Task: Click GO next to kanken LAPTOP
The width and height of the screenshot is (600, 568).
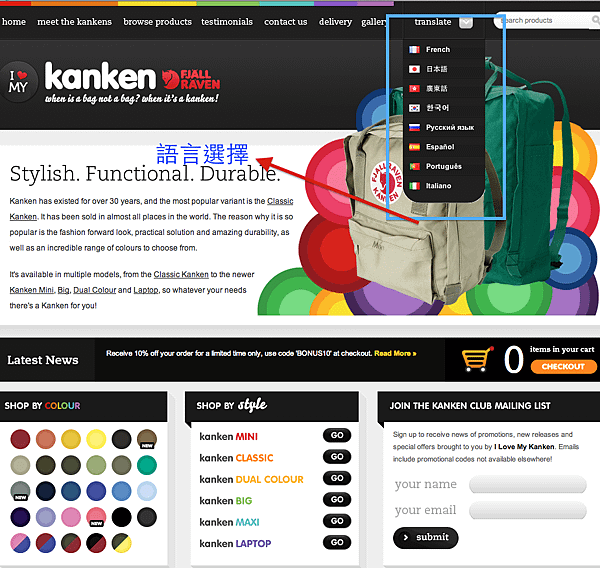Action: (337, 543)
